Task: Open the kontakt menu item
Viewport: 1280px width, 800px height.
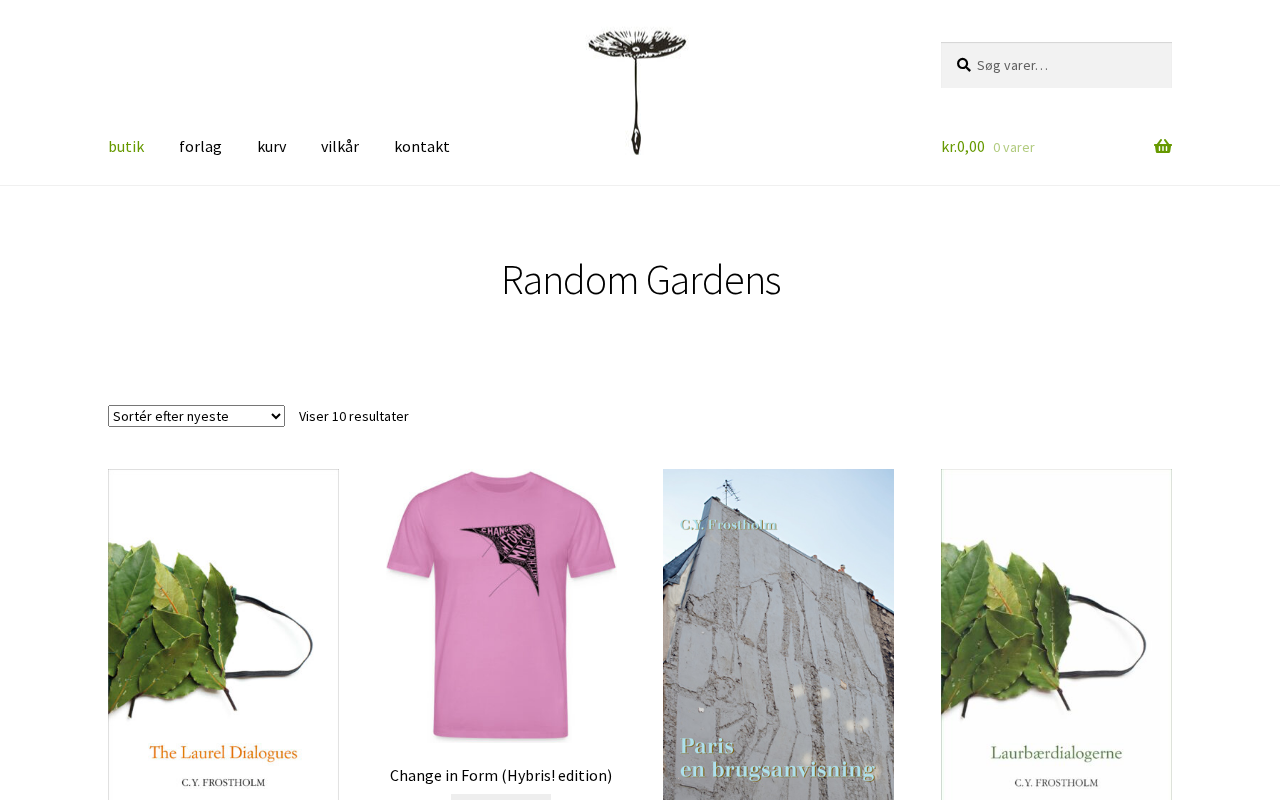Action: [x=422, y=146]
